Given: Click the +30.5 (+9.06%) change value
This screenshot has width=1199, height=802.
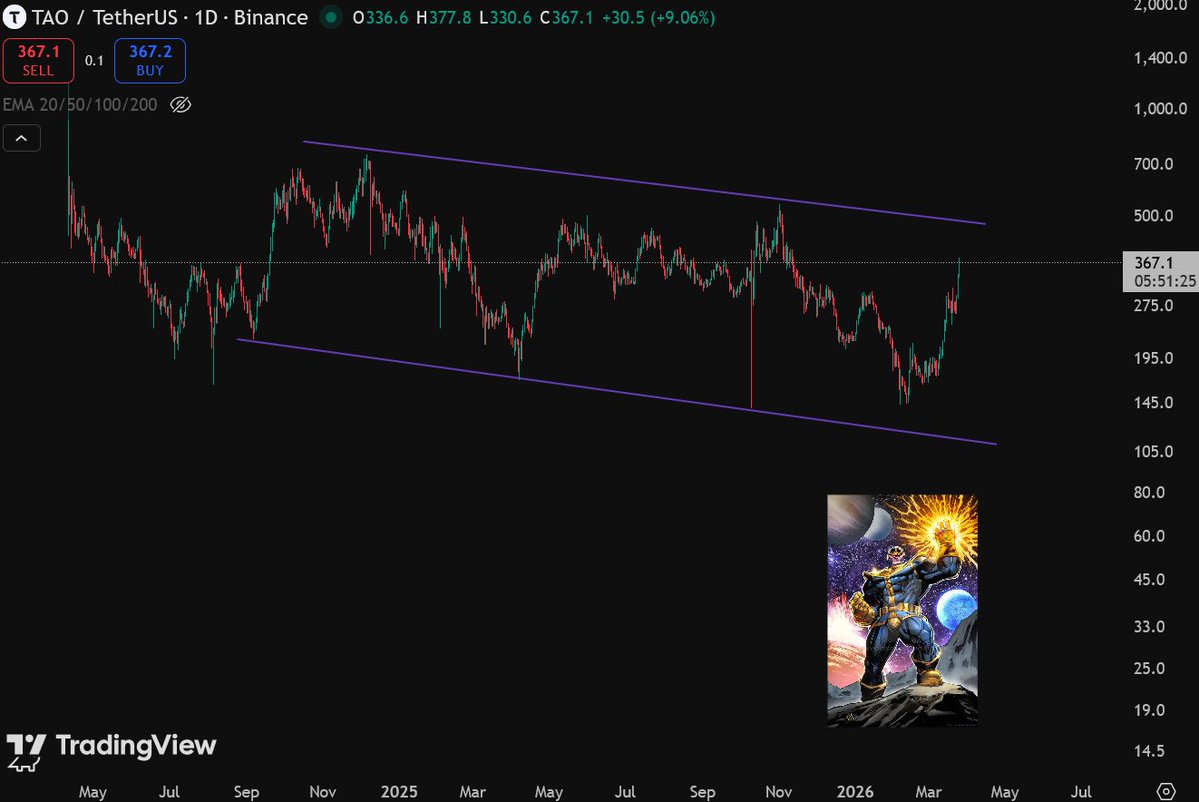Looking at the screenshot, I should [658, 17].
